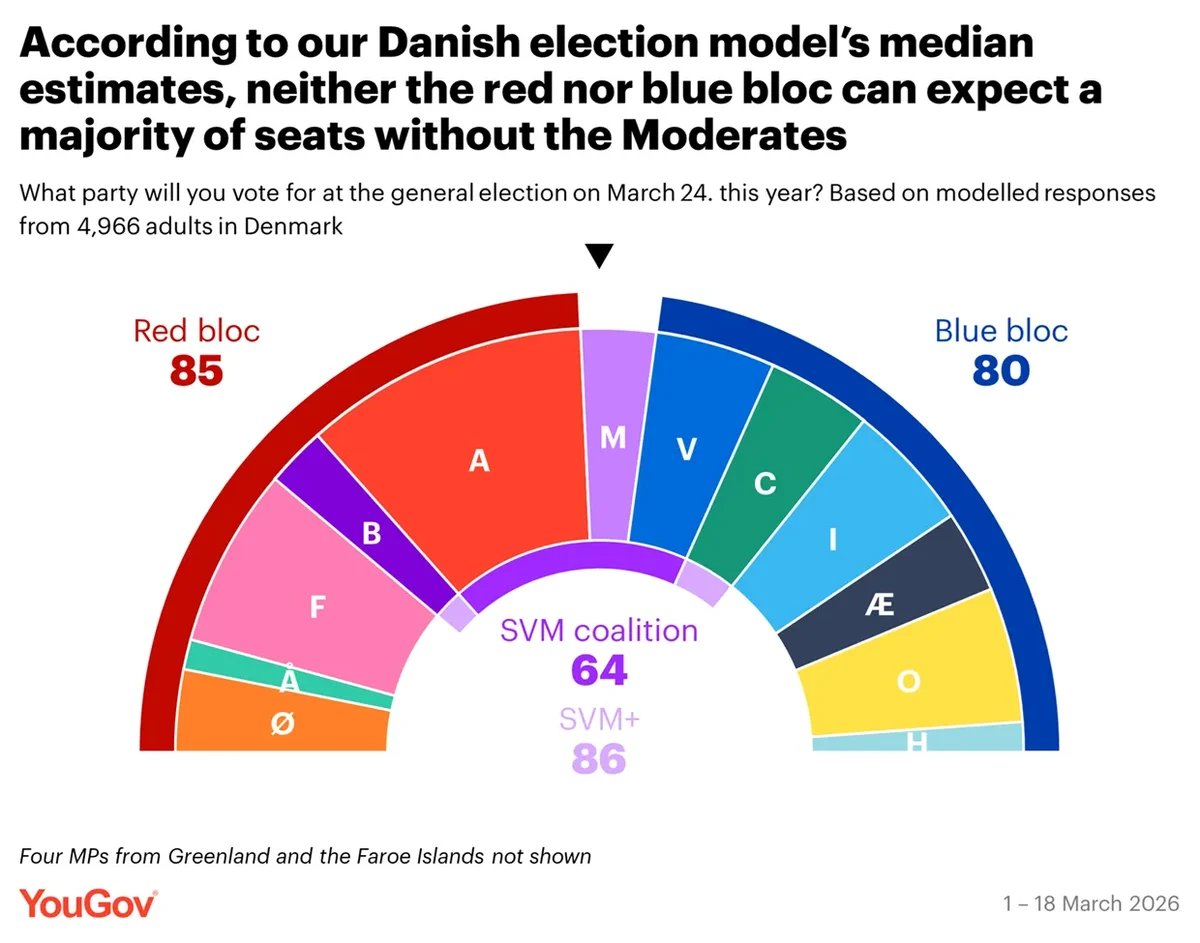
Task: Select the Blue bloc 80 label
Action: point(1001,351)
